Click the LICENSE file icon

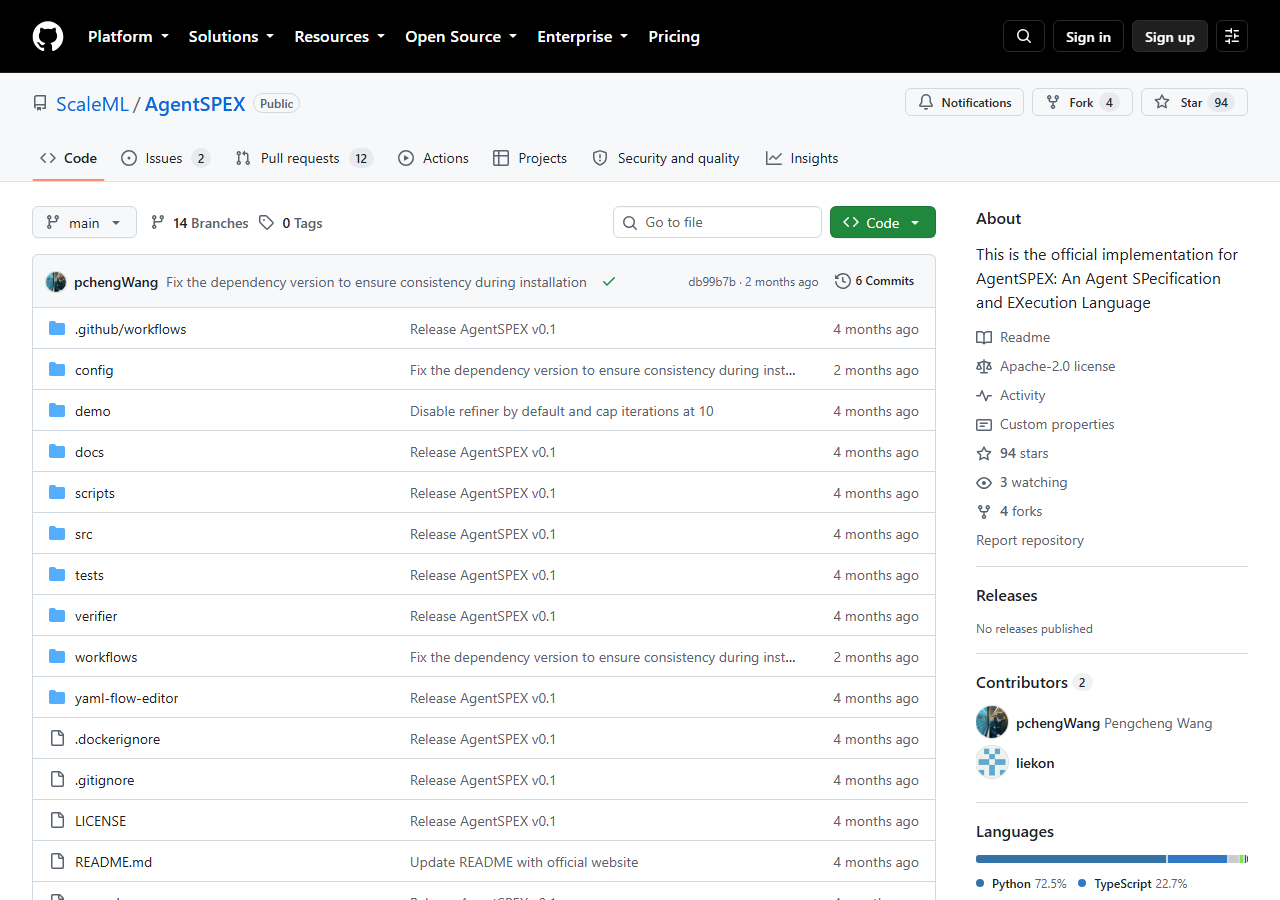(x=57, y=820)
